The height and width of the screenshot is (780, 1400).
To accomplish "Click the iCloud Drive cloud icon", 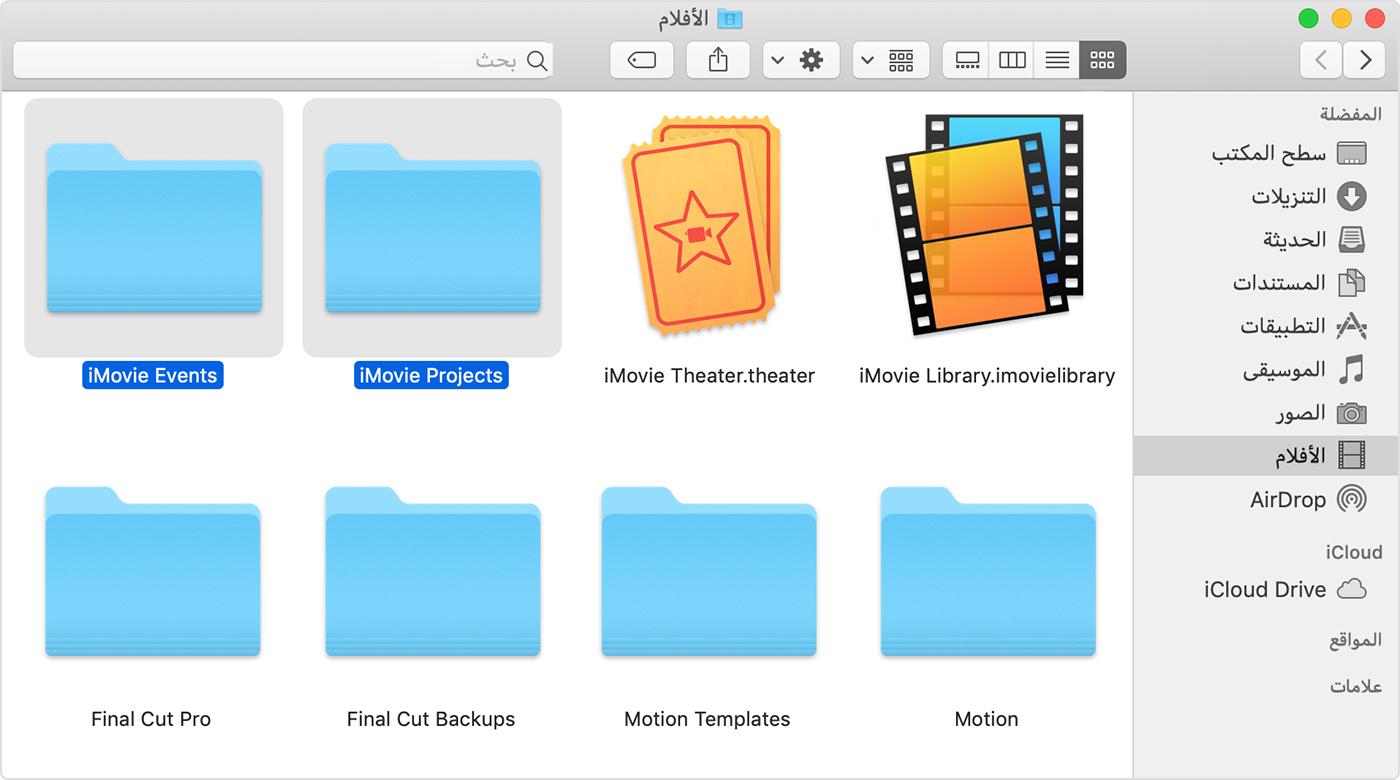I will click(1351, 590).
